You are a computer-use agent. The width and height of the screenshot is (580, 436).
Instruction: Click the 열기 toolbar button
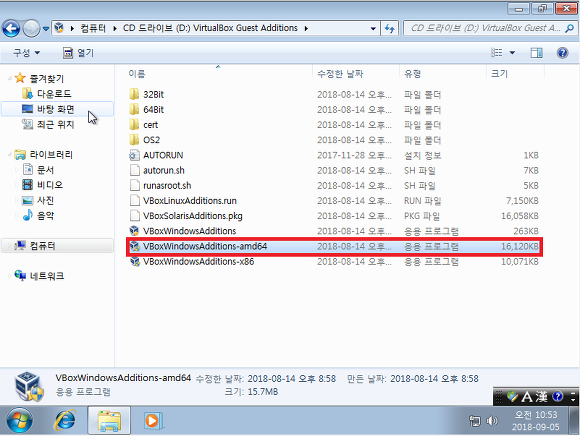coord(78,53)
